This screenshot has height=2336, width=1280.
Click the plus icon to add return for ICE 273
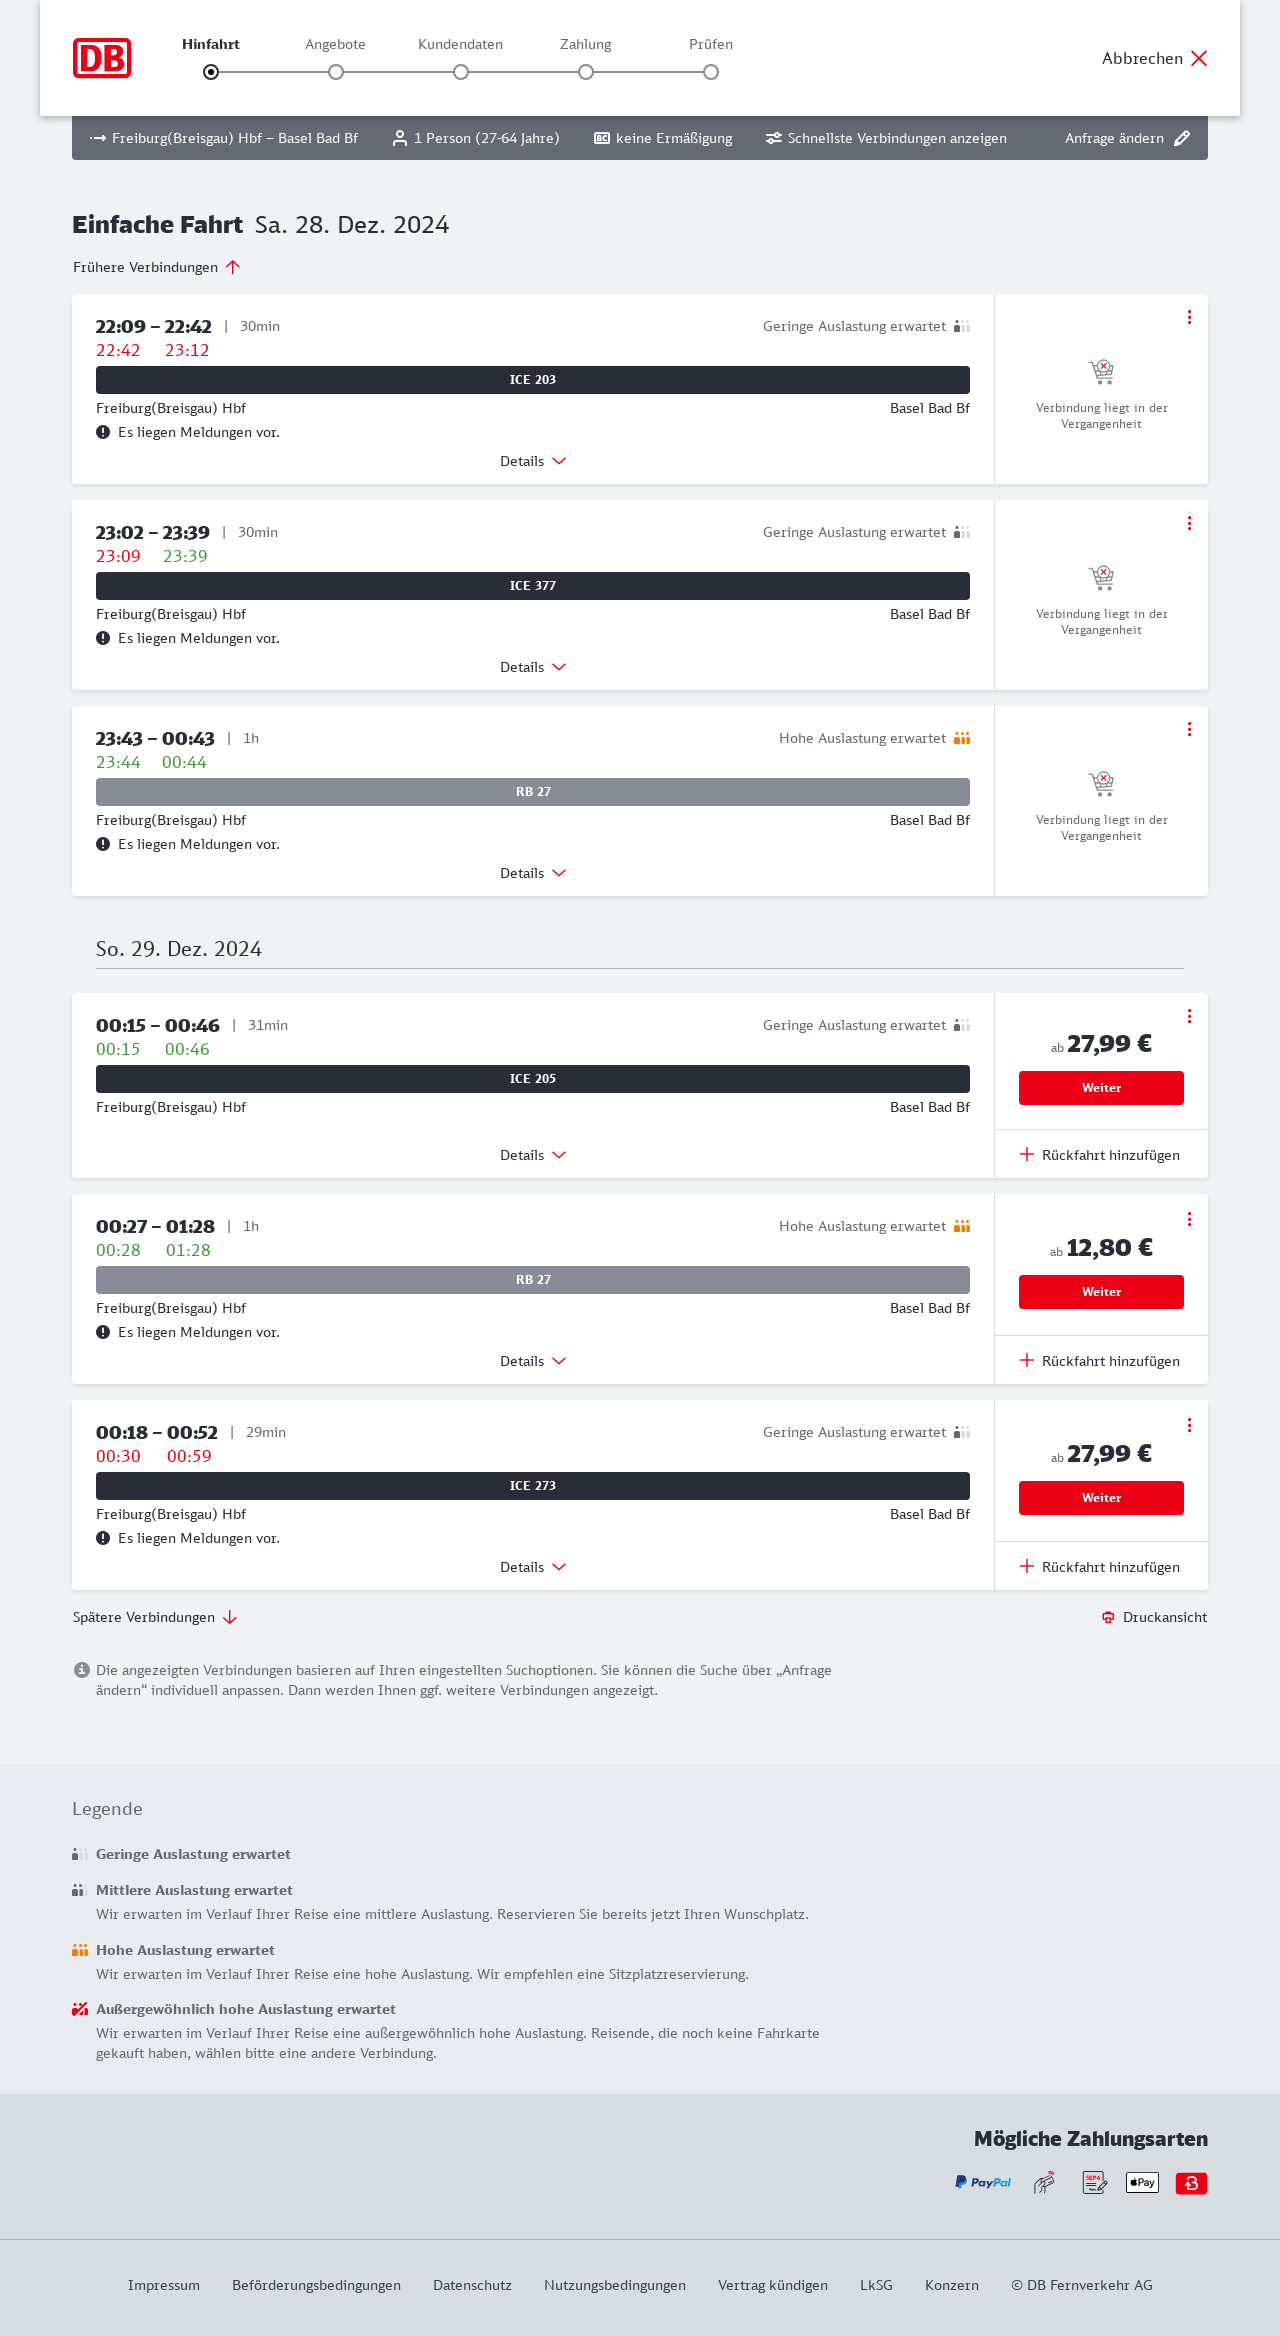pyautogui.click(x=1027, y=1566)
